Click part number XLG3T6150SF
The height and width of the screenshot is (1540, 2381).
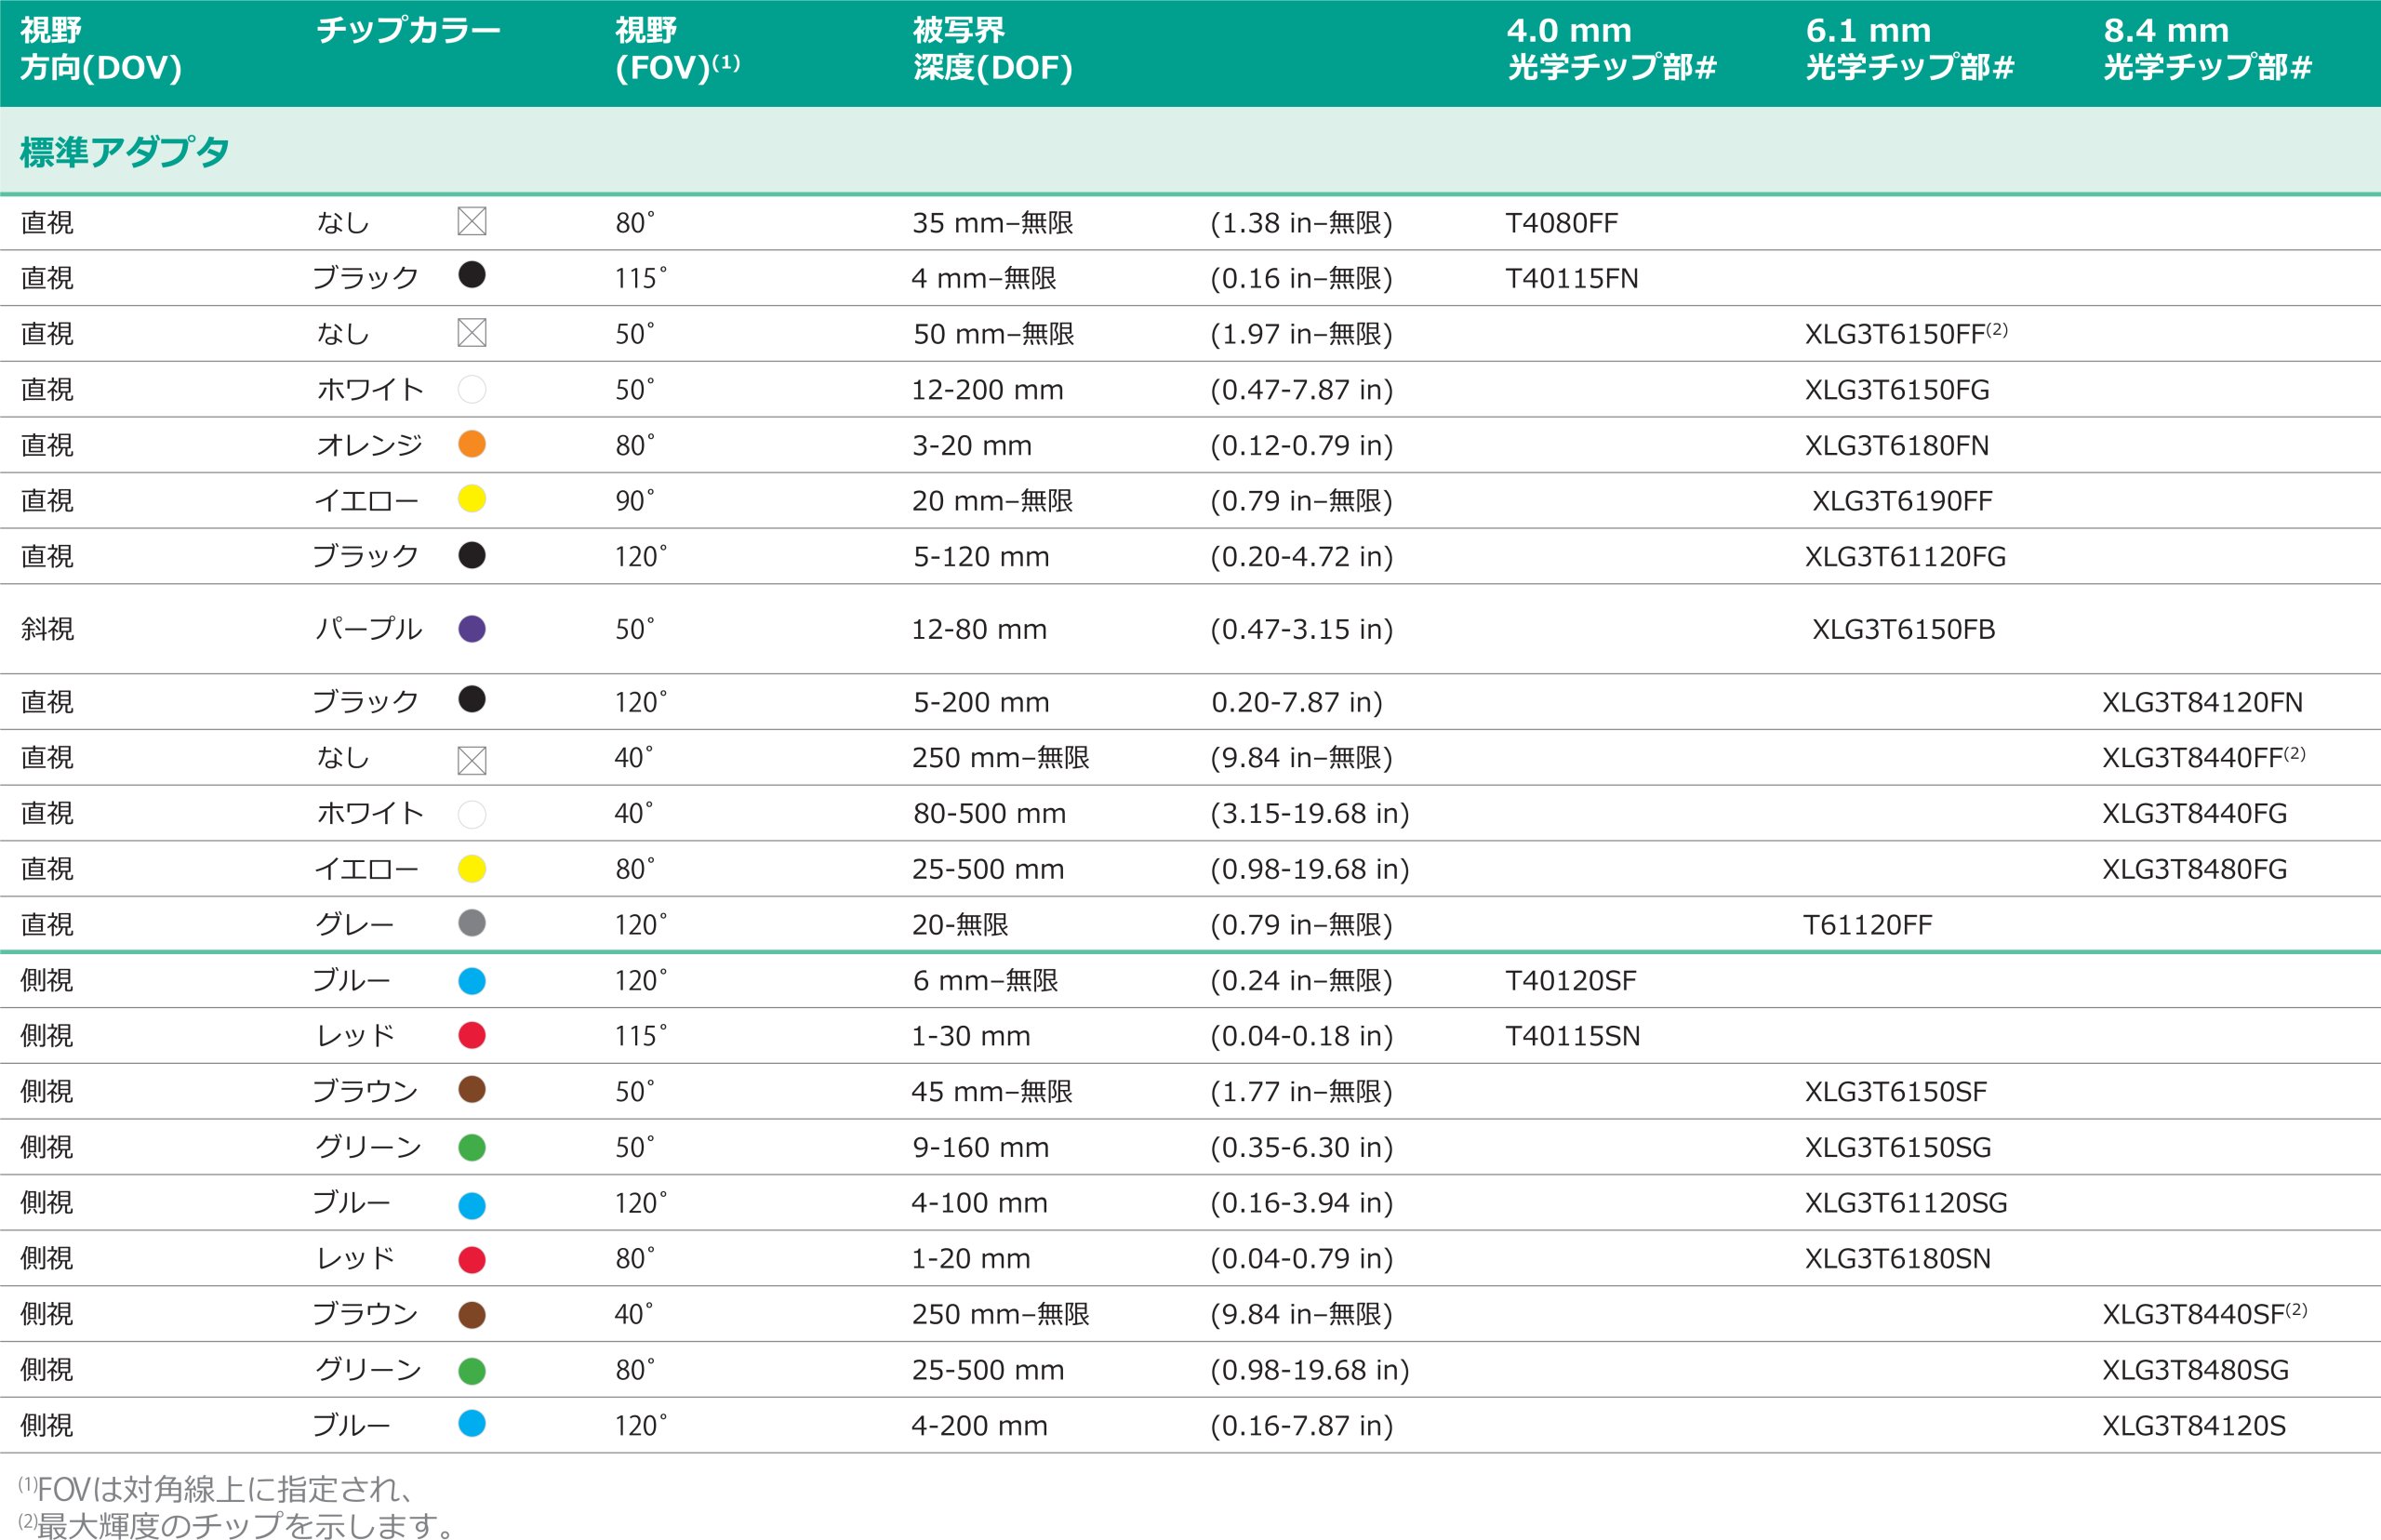(1895, 1092)
